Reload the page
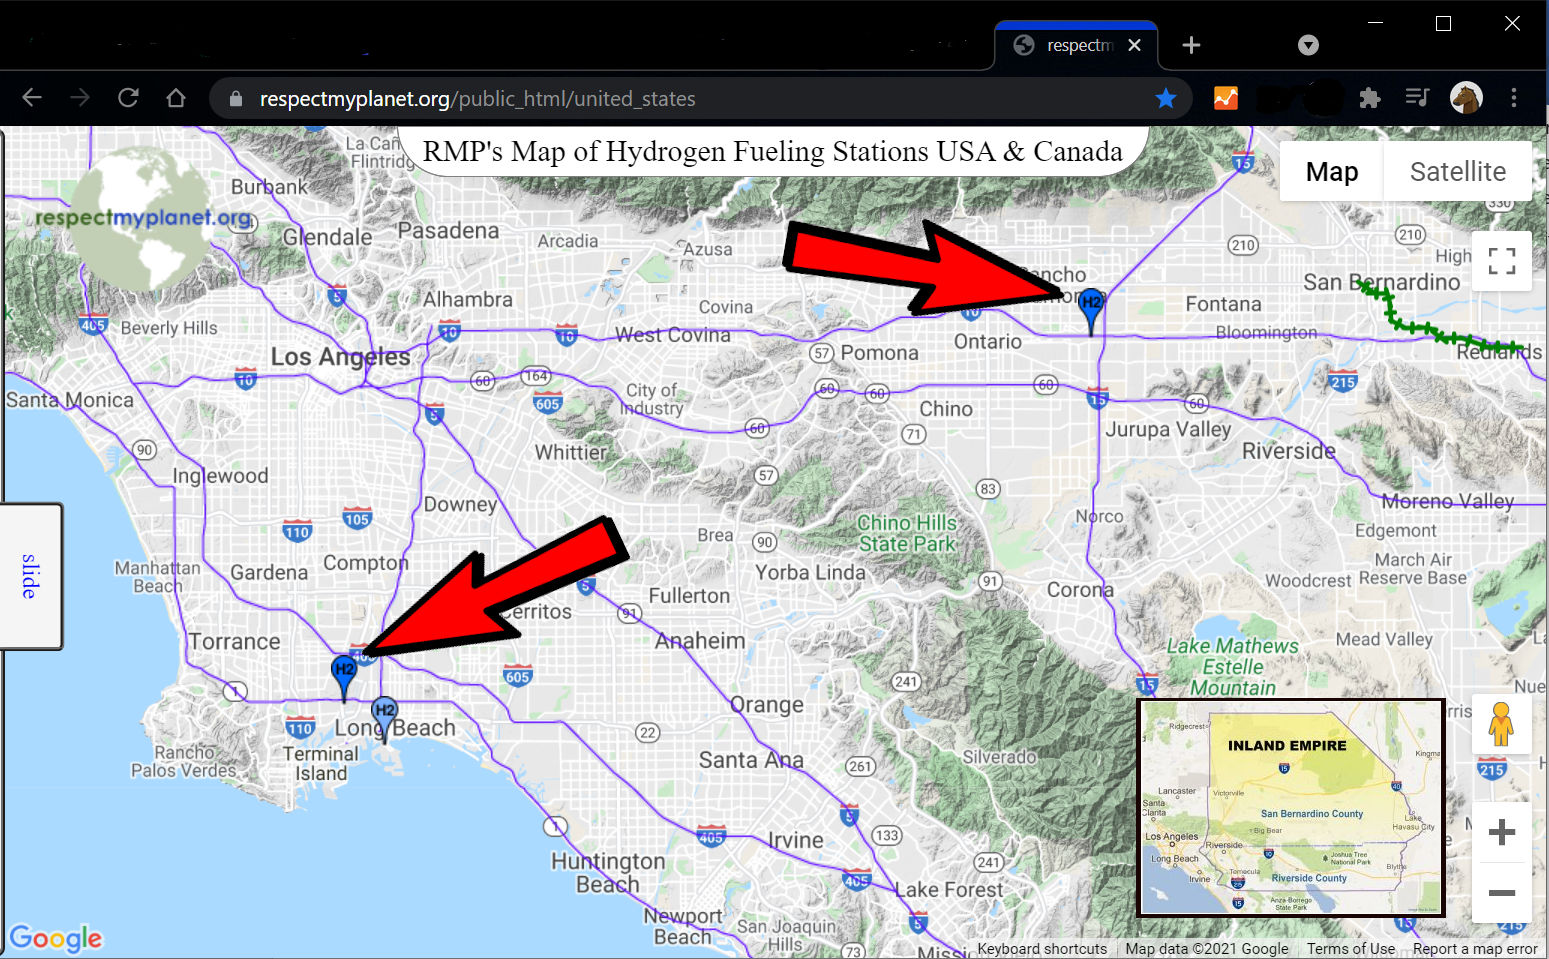 click(x=128, y=98)
